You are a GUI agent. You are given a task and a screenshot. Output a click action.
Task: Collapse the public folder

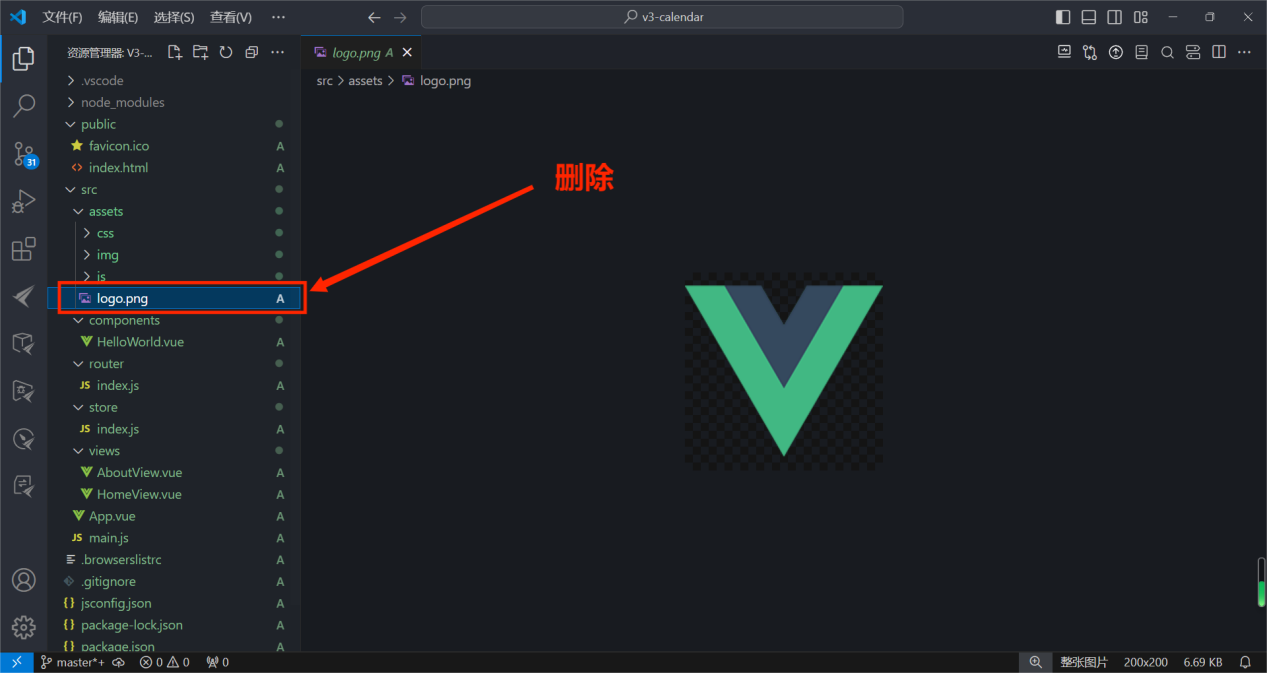(x=175, y=124)
